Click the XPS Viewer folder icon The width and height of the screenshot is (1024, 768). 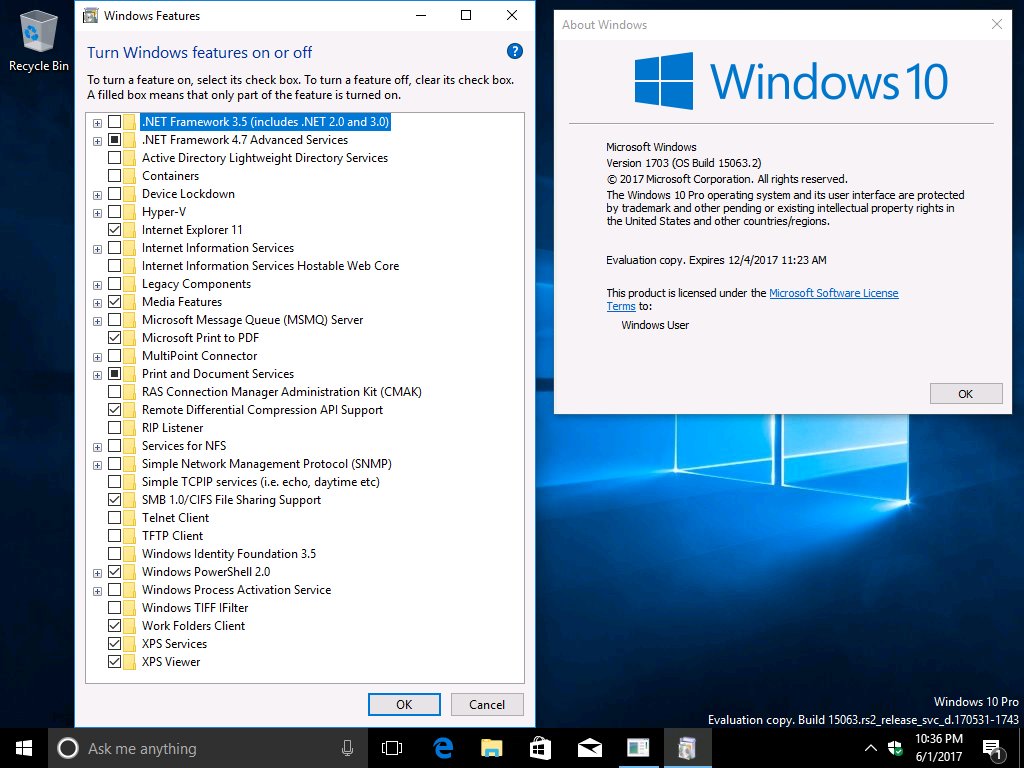point(130,662)
